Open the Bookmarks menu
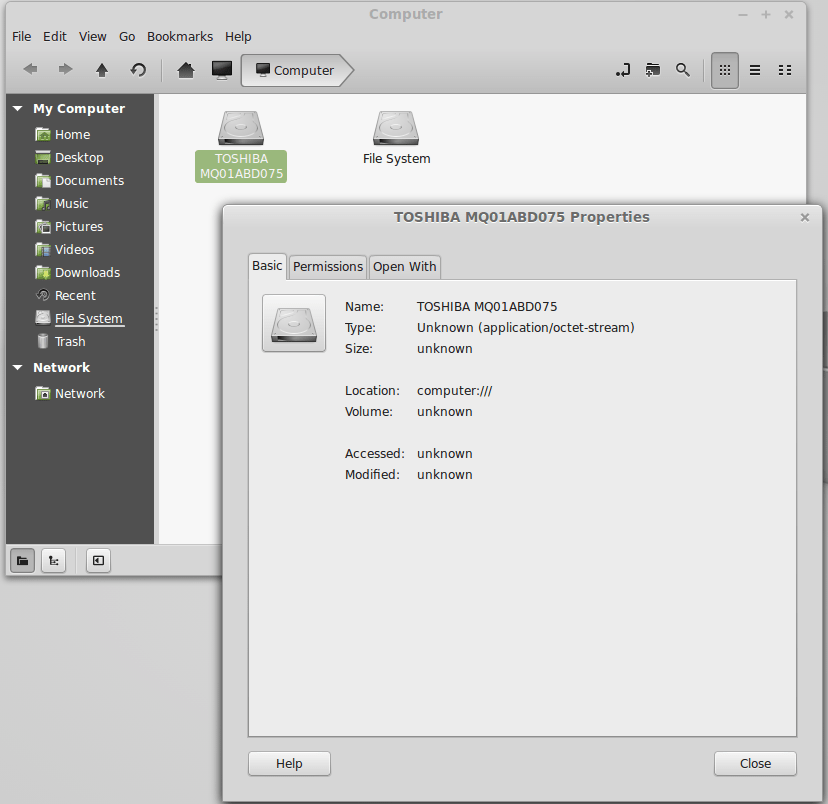The width and height of the screenshot is (828, 804). point(179,36)
